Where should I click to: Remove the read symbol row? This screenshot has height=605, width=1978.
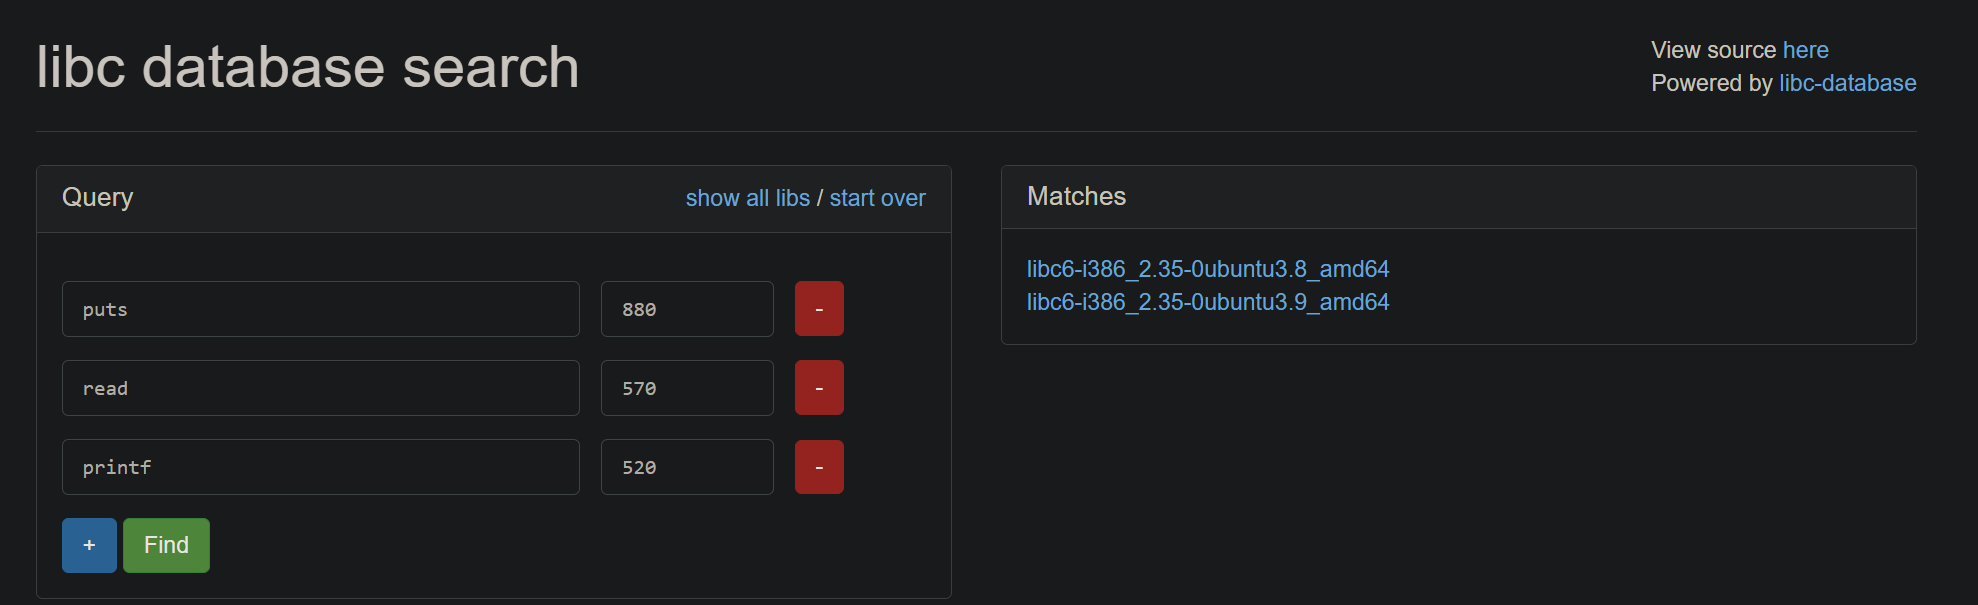(x=818, y=388)
